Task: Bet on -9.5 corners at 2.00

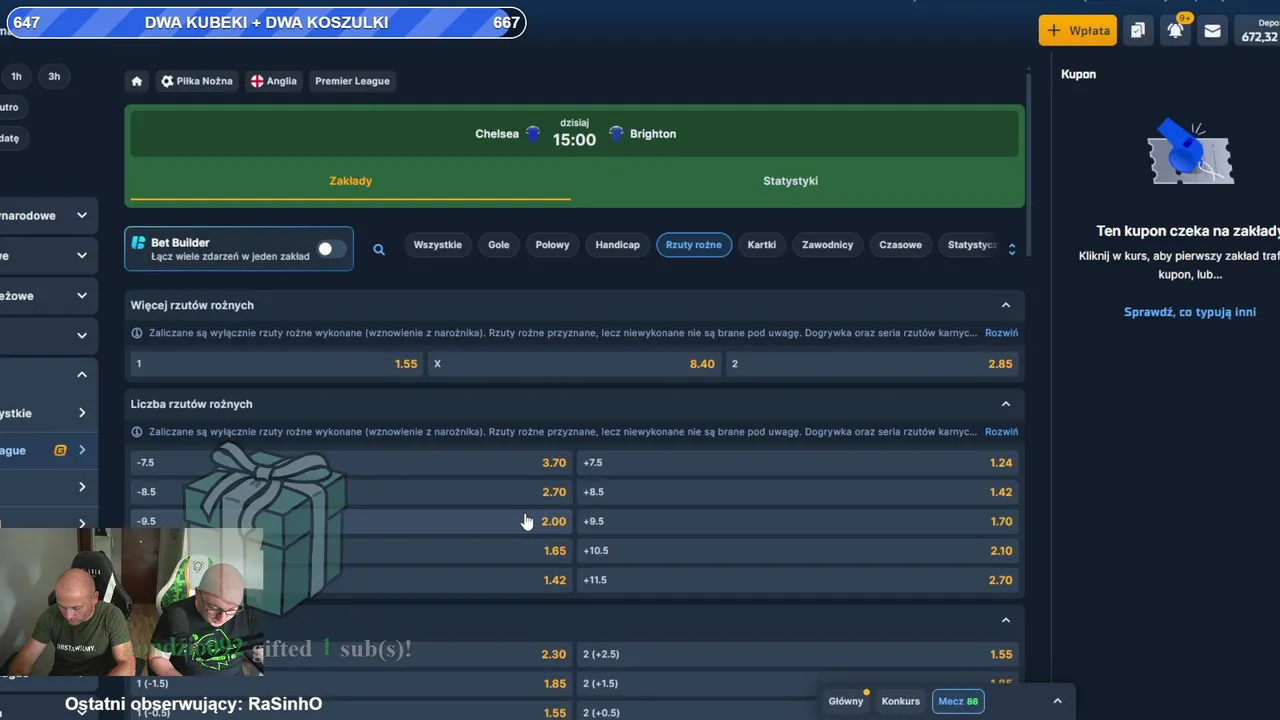Action: (351, 521)
